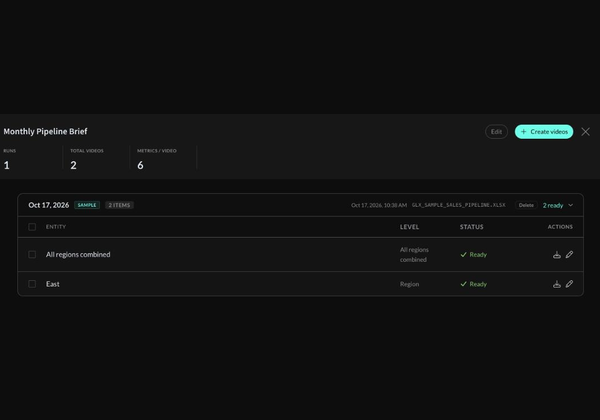This screenshot has width=600, height=420.
Task: Click the Edit button
Action: (x=496, y=132)
